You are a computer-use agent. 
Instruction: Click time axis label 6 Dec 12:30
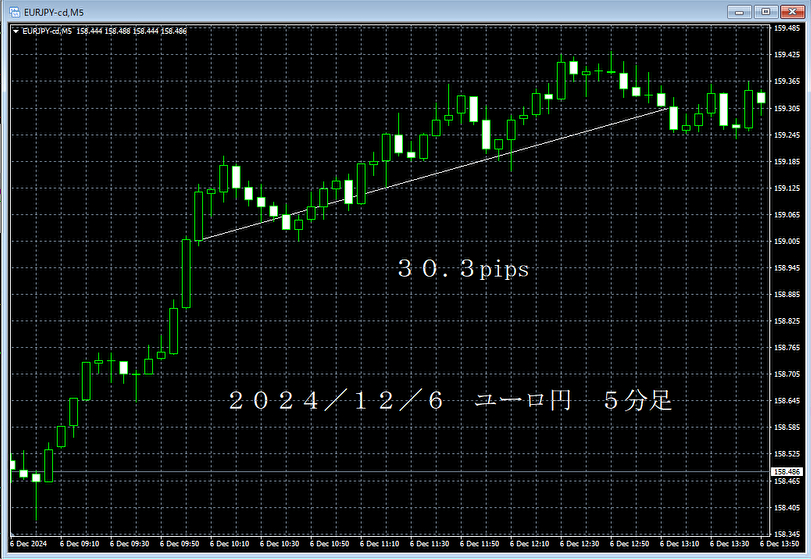(x=580, y=543)
